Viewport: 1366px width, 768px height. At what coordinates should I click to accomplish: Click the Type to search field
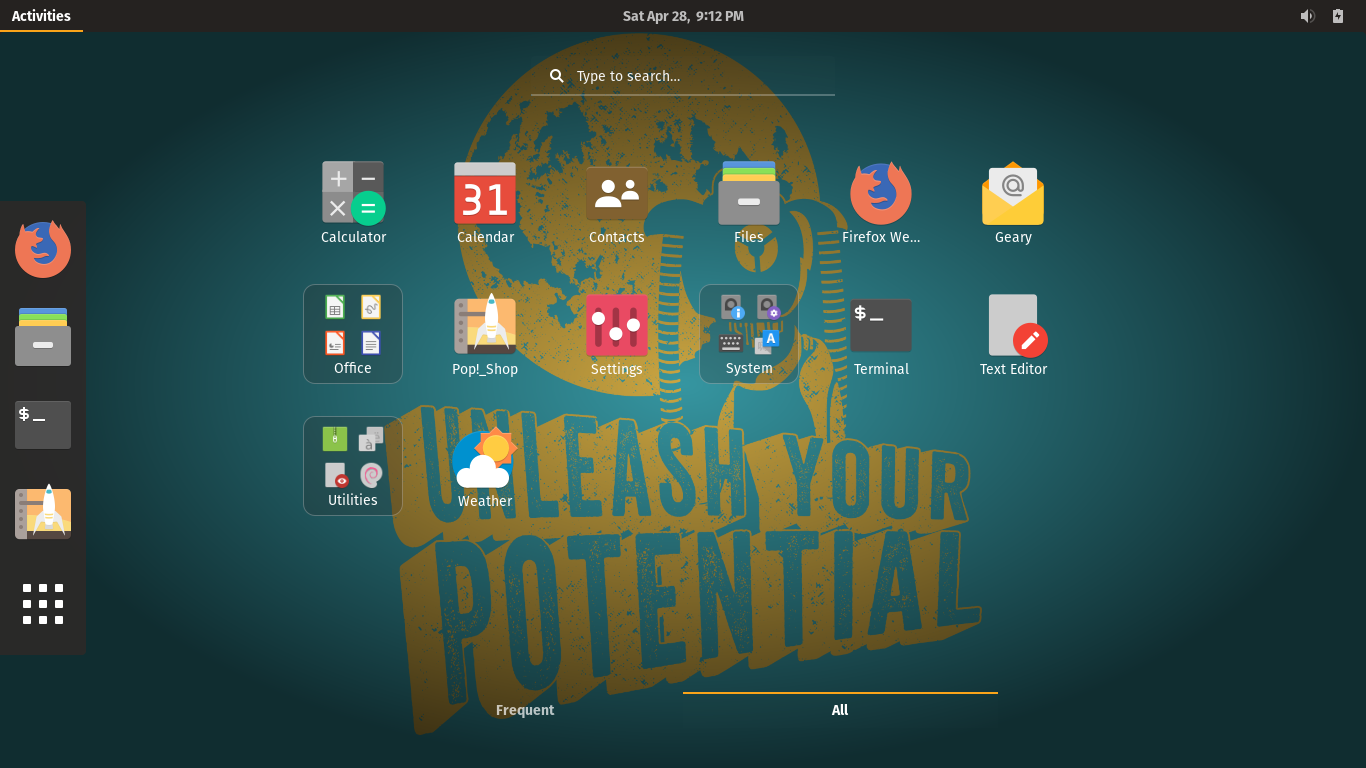coord(683,76)
